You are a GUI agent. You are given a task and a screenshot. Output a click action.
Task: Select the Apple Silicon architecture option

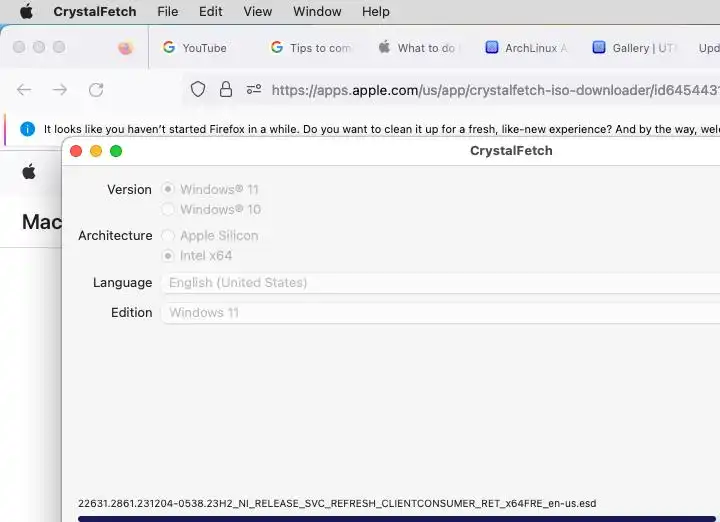pyautogui.click(x=168, y=235)
